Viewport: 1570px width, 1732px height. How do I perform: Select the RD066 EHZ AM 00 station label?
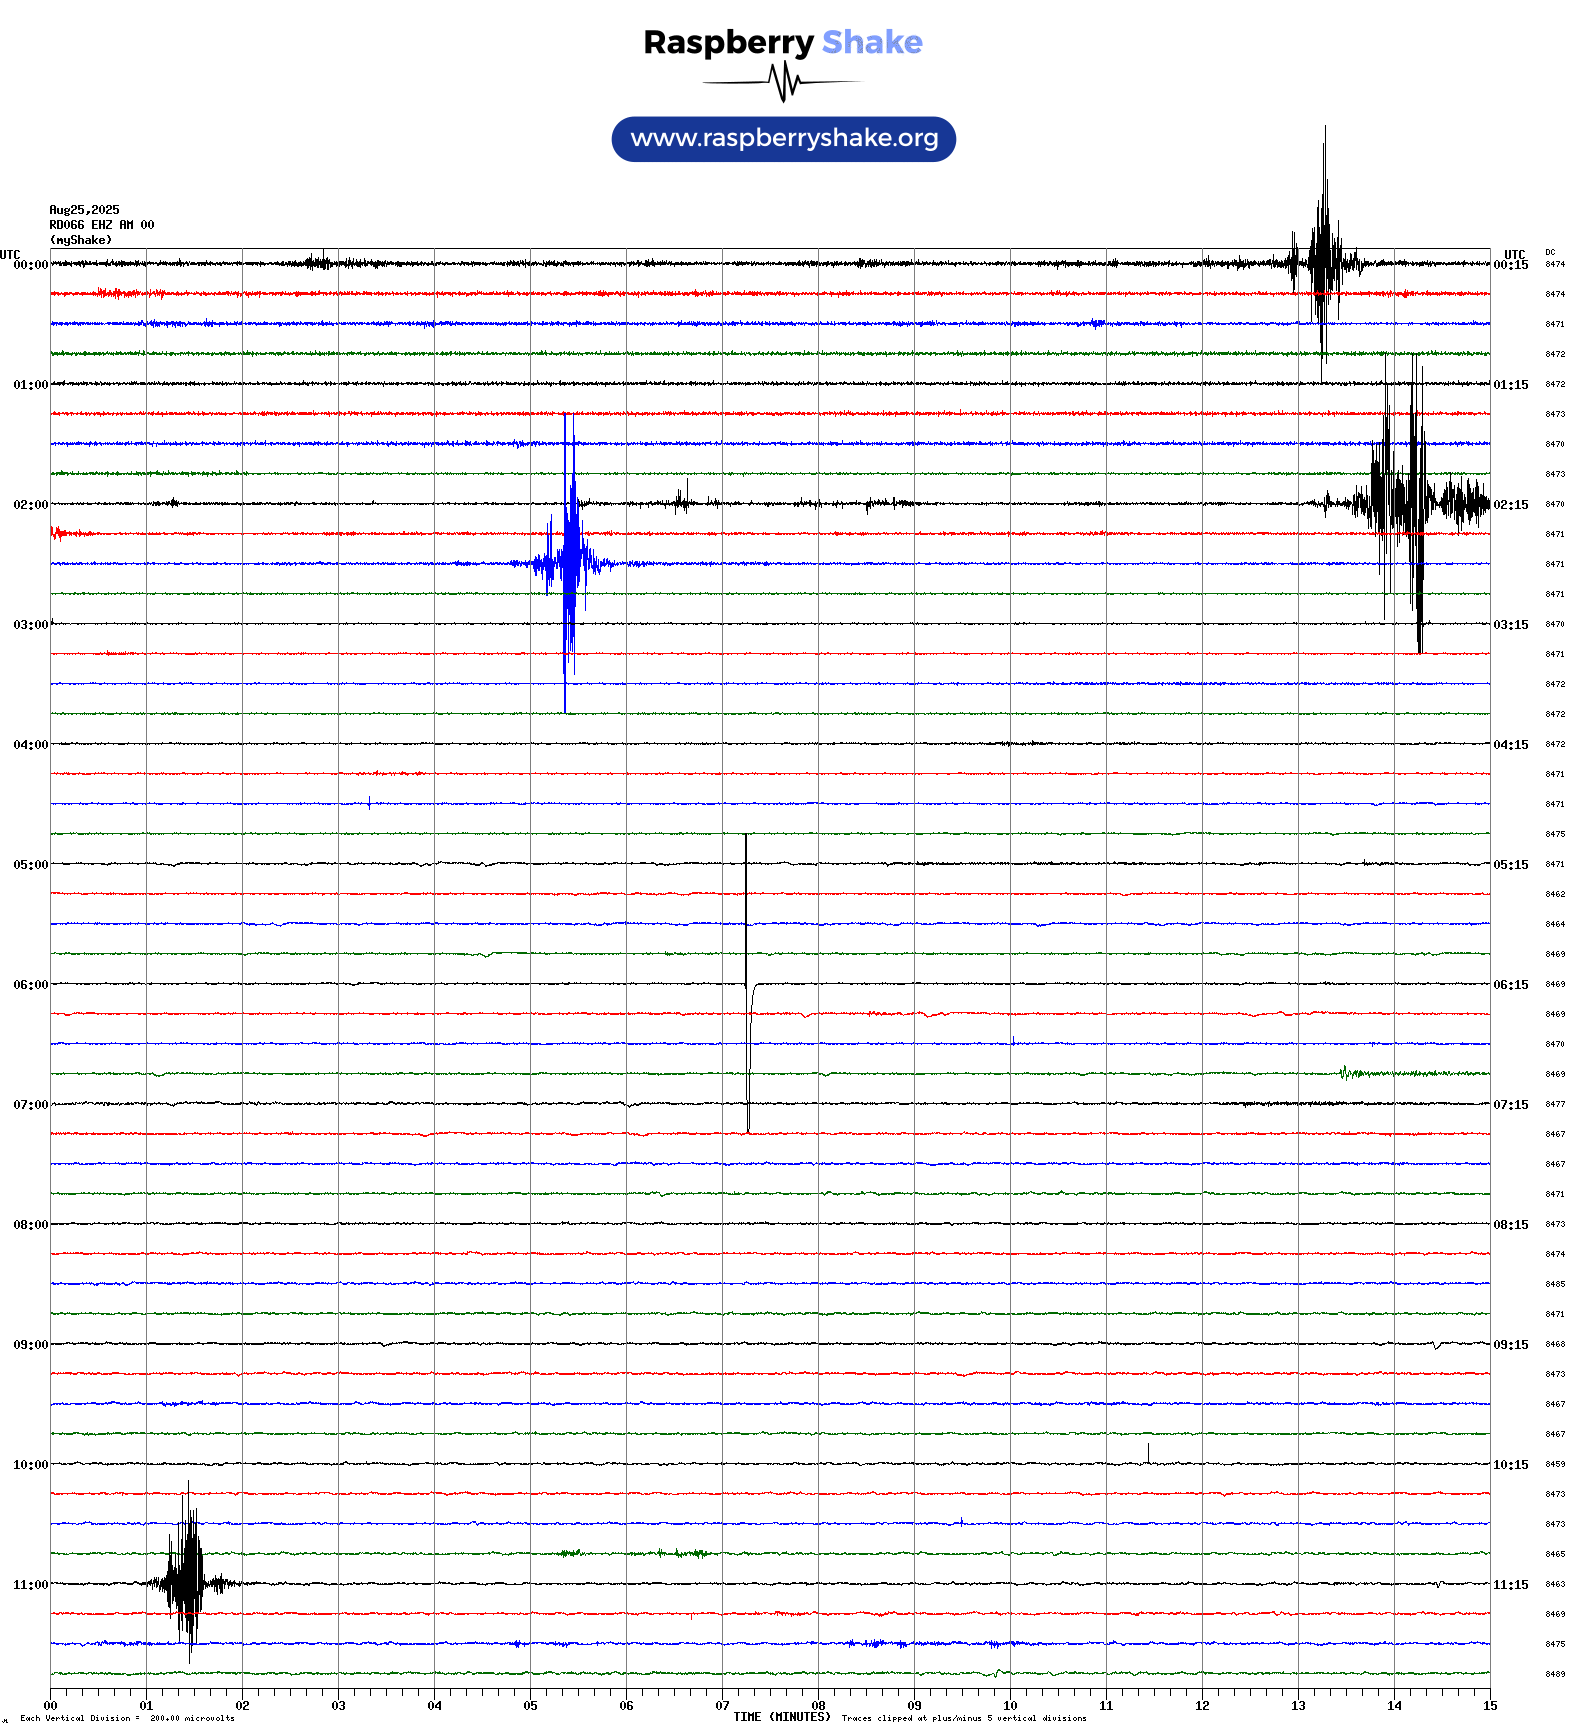click(101, 225)
